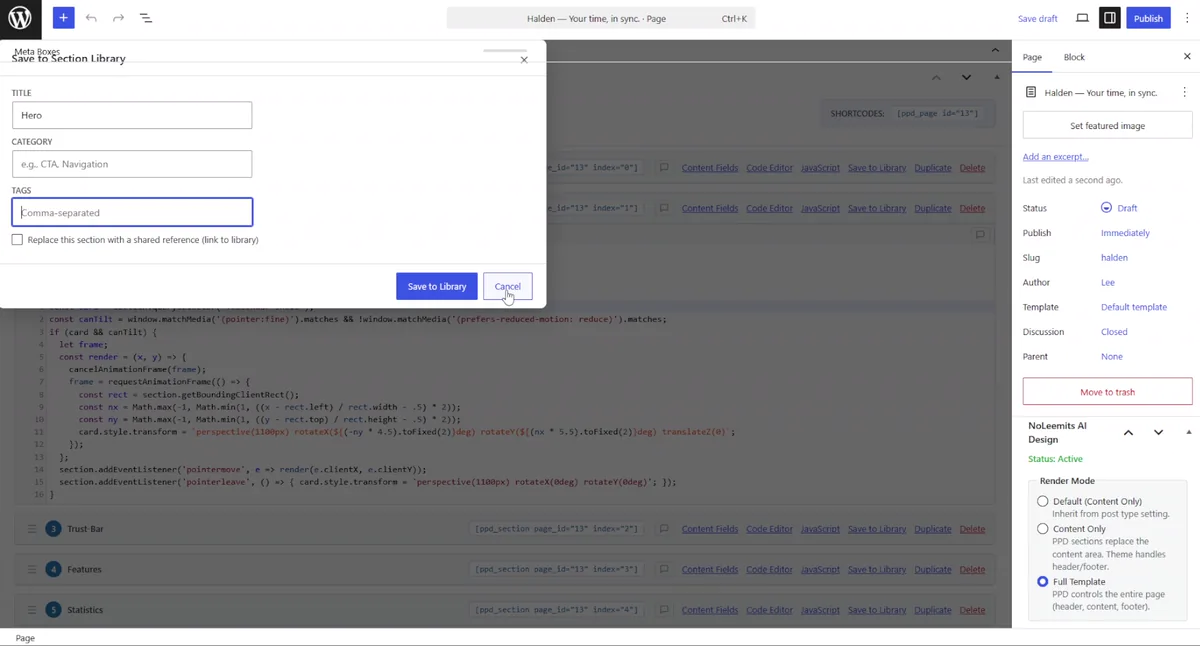
Task: Focus the Title field containing Hero
Action: click(132, 115)
